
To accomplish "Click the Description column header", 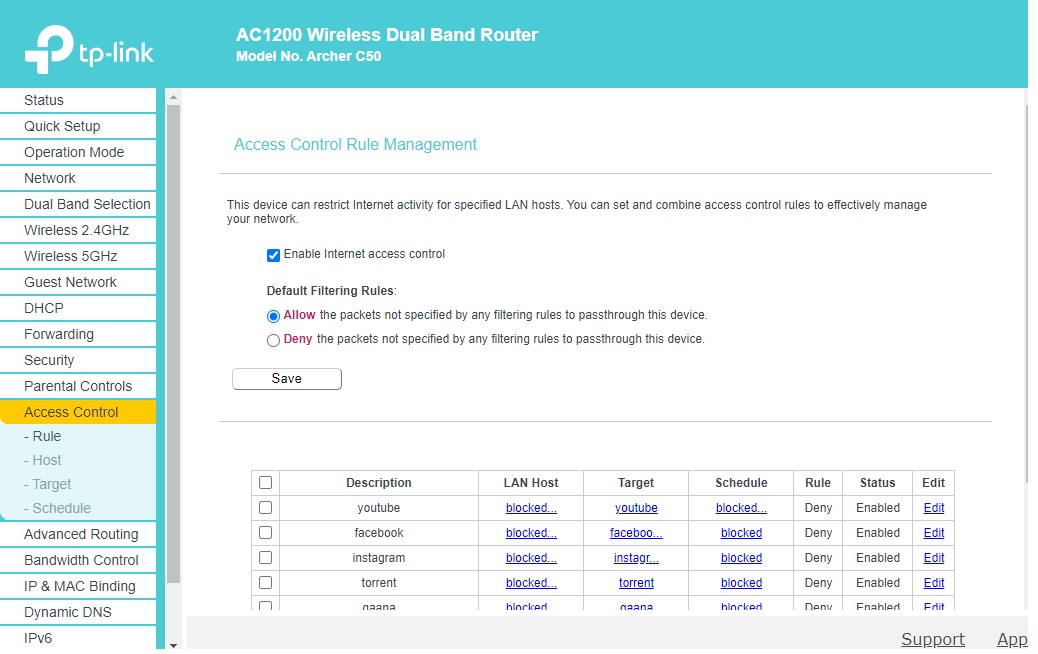I will coord(379,483).
